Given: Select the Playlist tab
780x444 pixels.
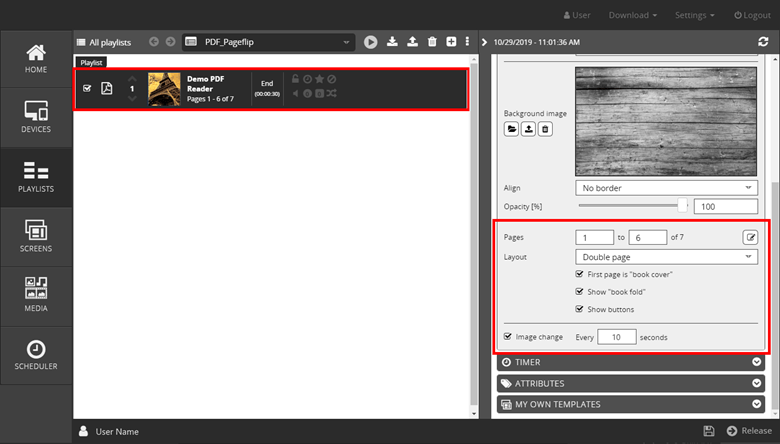Looking at the screenshot, I should coord(91,63).
